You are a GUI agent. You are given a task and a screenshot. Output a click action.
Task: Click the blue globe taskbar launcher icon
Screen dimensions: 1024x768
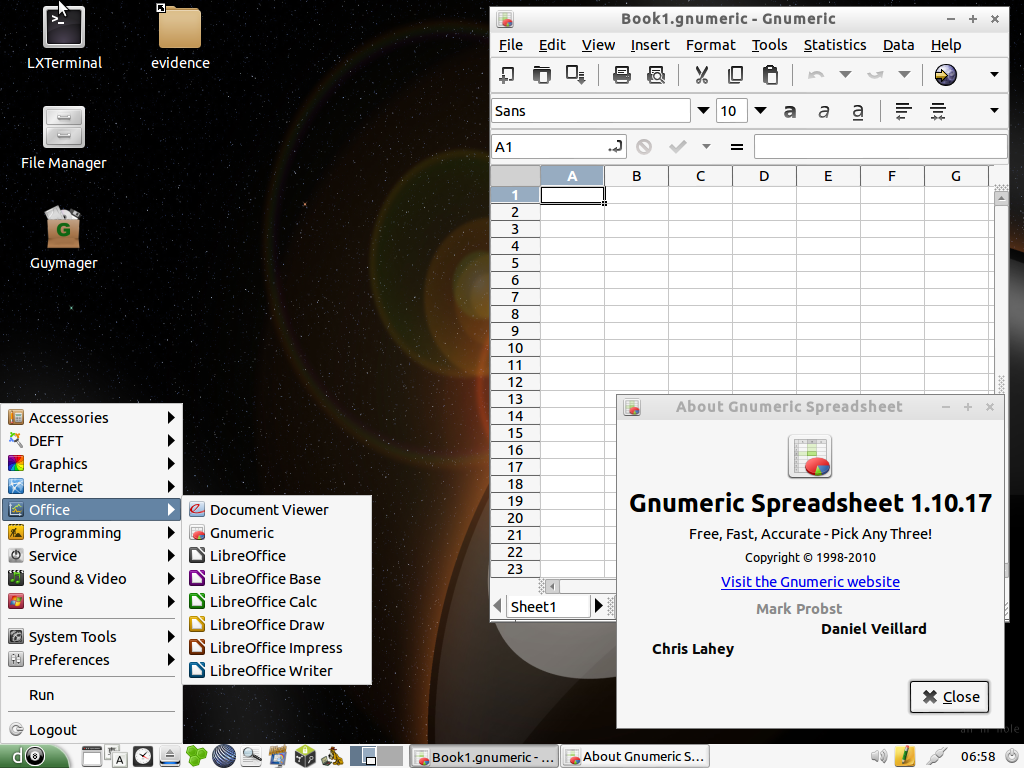point(223,756)
